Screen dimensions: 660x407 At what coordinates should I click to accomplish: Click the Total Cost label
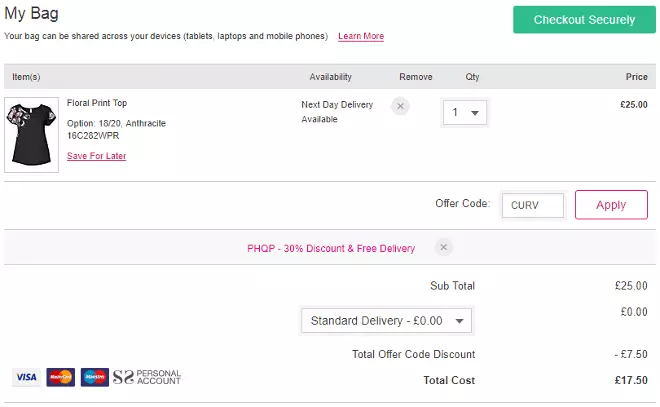click(448, 380)
